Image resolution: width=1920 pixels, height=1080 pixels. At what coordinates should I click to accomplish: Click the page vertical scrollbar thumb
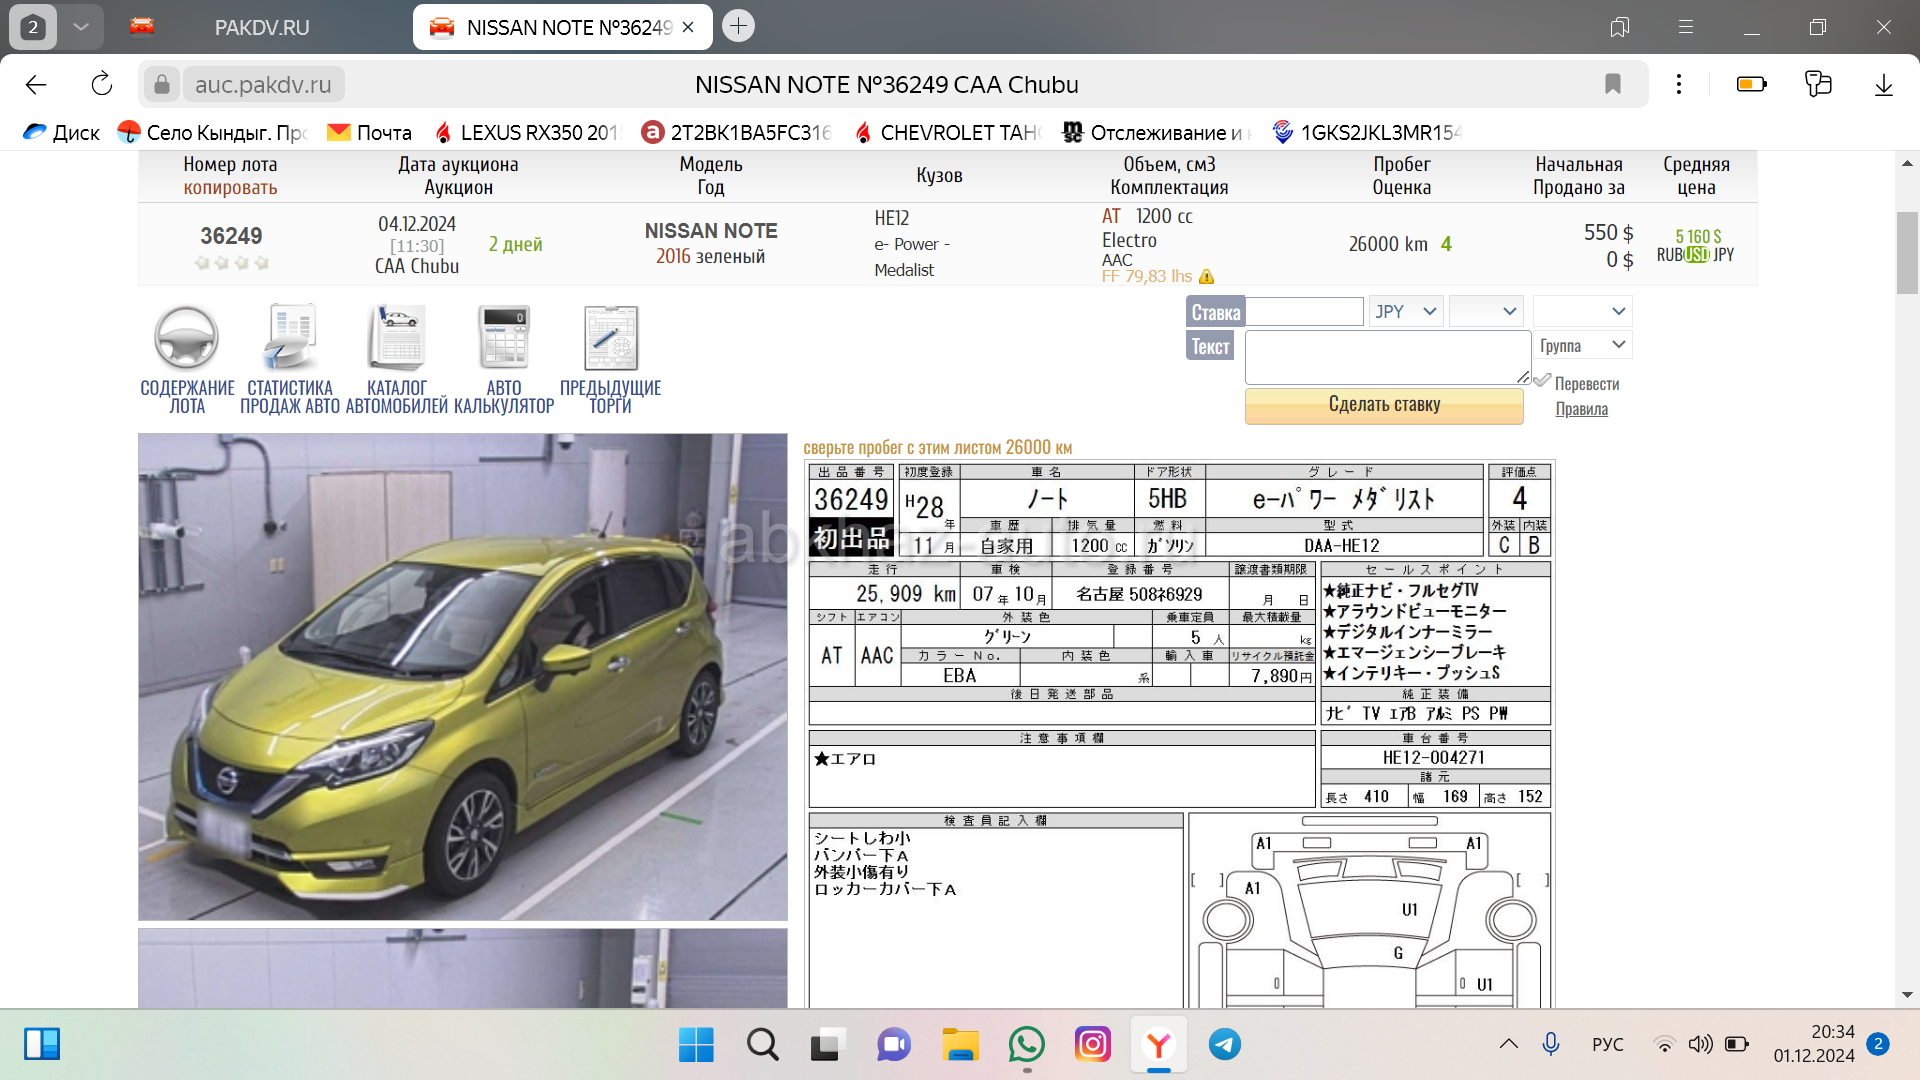(1906, 252)
